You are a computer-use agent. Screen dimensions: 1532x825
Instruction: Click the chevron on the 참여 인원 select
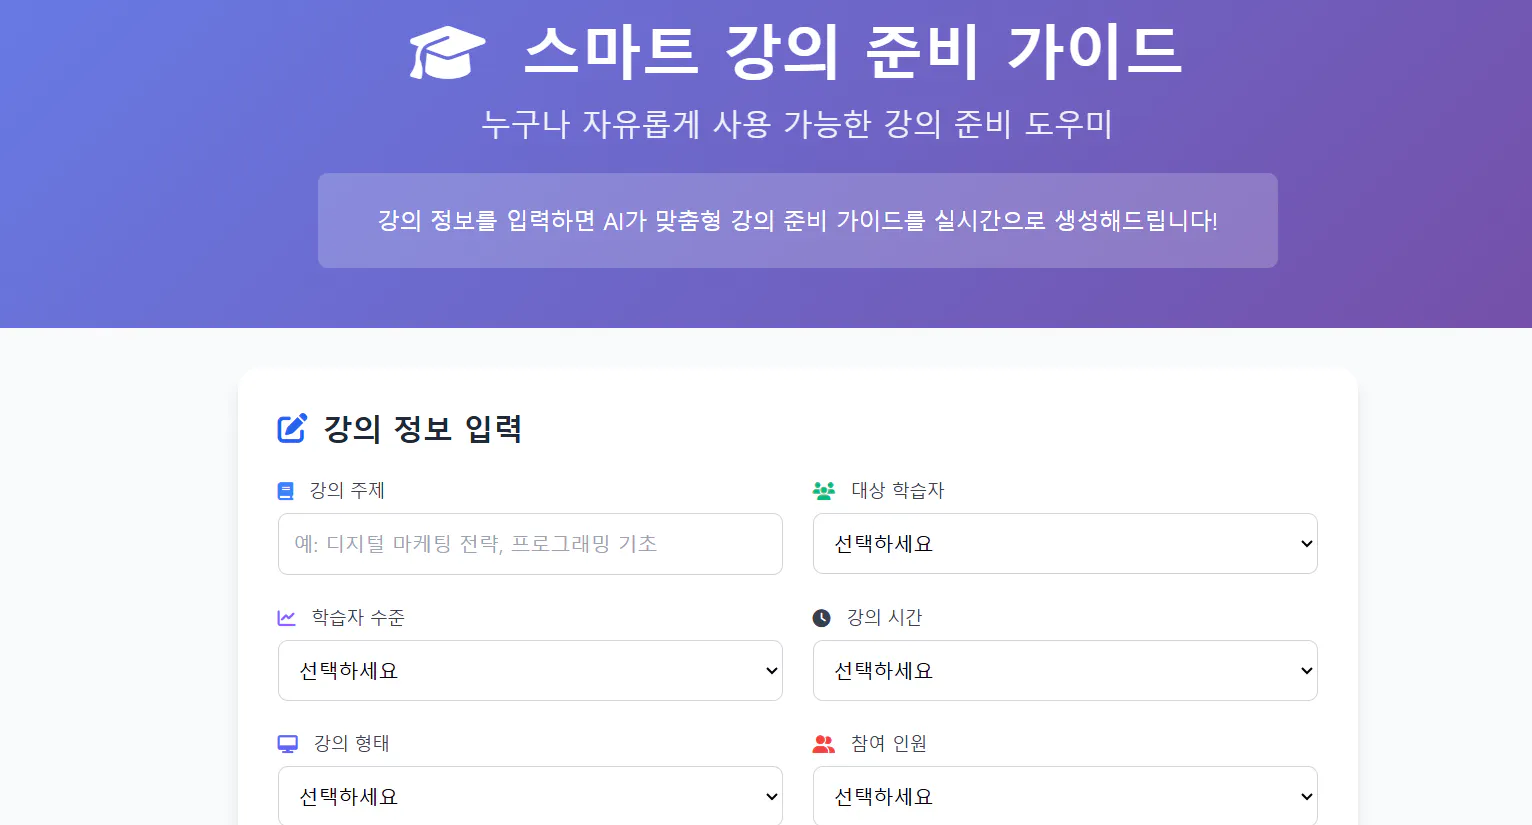(1305, 796)
